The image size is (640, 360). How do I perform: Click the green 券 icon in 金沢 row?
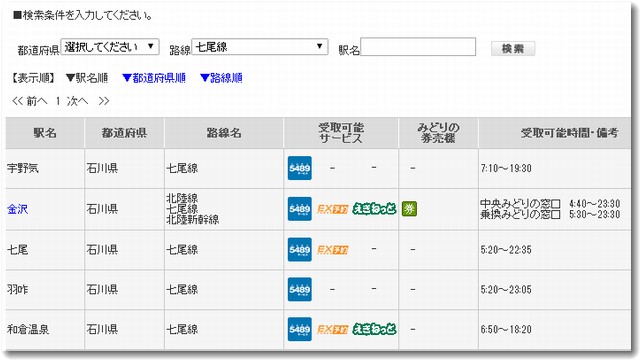pos(409,209)
